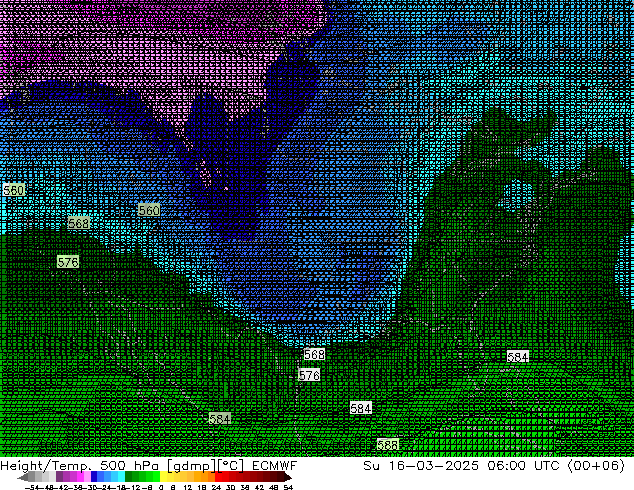Pick the bright red legend swatch
The image size is (634, 490).
coord(218,477)
